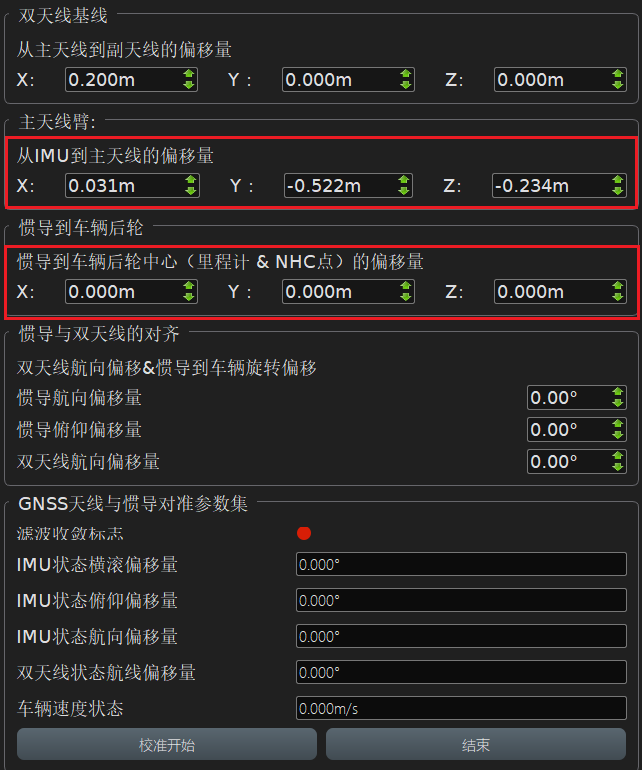
Task: Click the 双天线航向偏移&惯导到车辆旋转偏移 label
Action: (x=167, y=368)
